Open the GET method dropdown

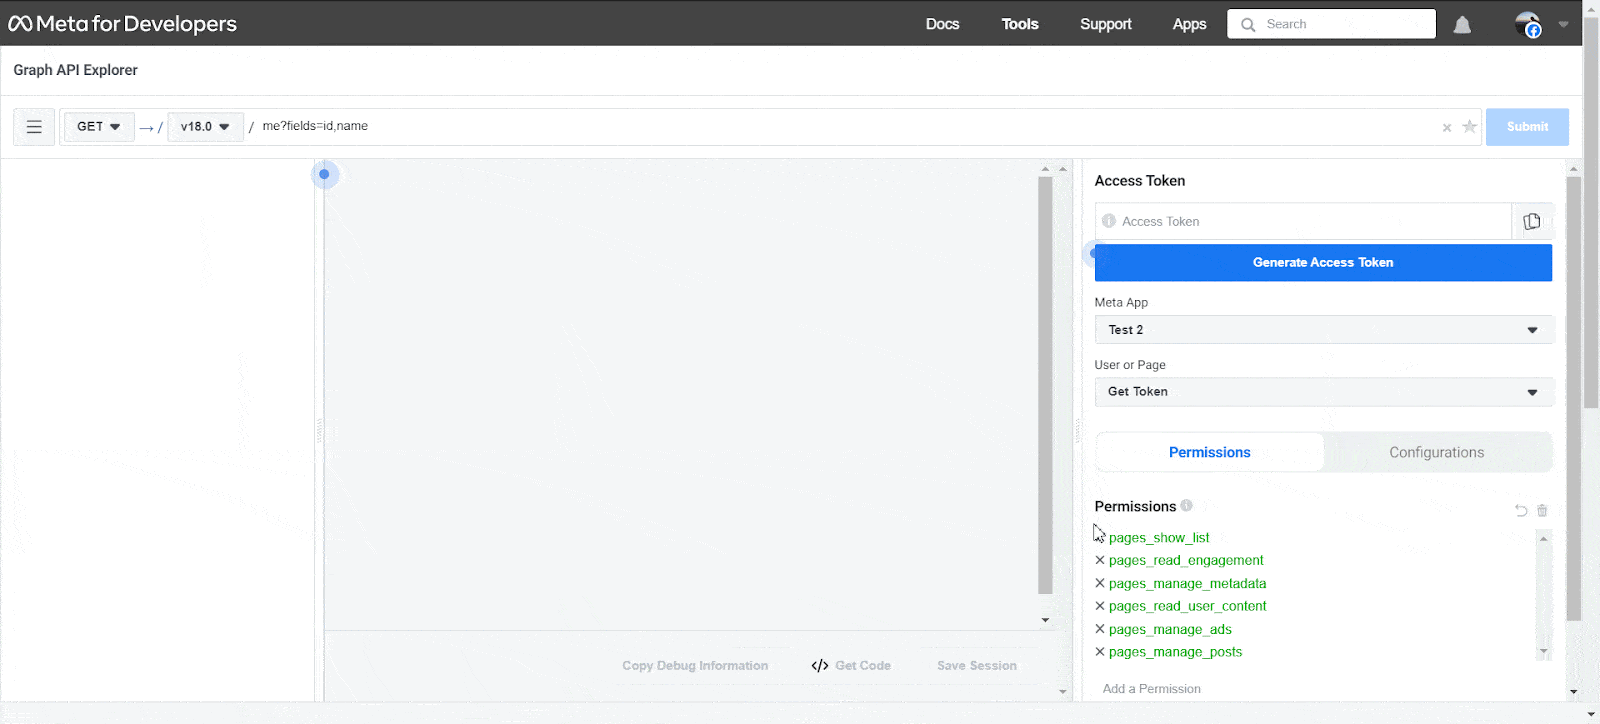(x=99, y=127)
